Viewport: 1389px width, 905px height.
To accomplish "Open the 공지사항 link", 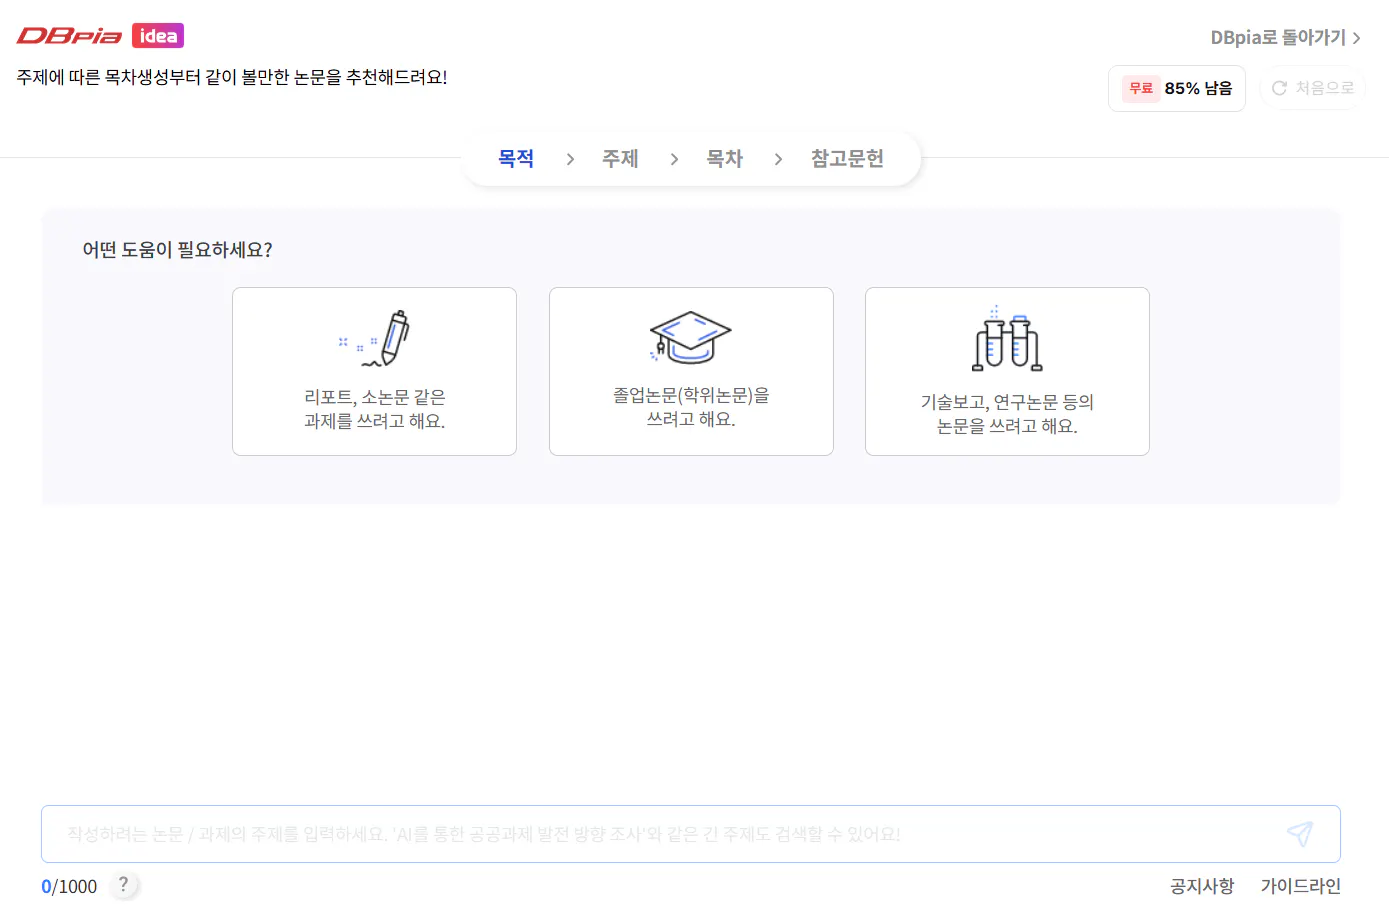I will coord(1202,886).
